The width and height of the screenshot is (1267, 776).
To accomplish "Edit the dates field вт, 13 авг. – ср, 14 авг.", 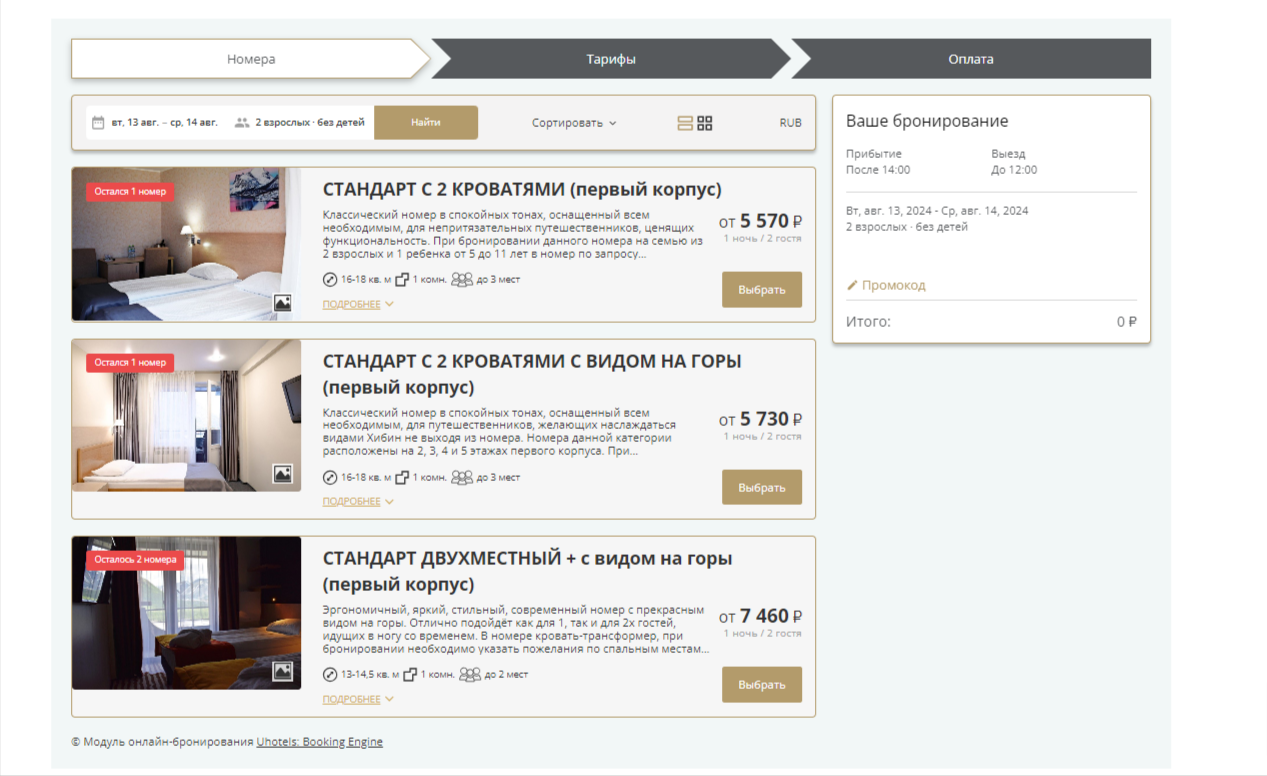I will click(164, 123).
